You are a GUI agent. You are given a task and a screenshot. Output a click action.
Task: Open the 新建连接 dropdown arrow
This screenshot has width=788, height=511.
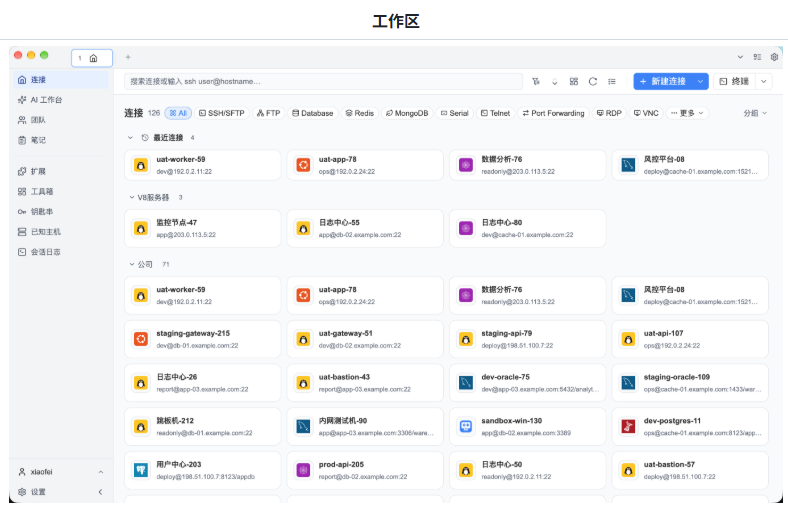700,81
